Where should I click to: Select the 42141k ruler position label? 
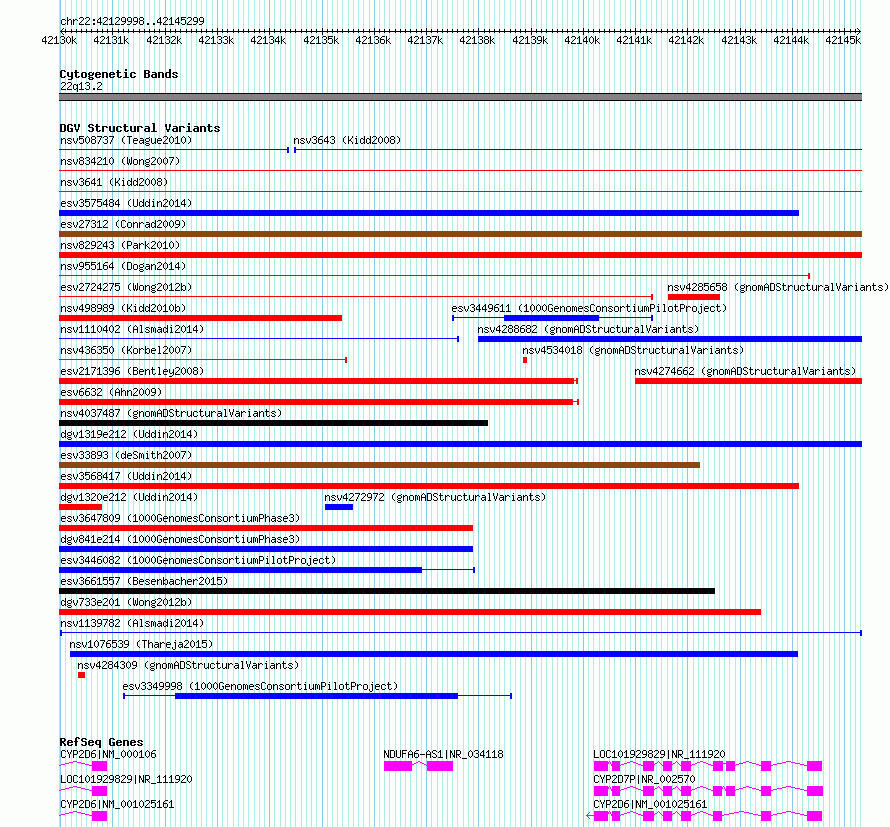pos(634,40)
